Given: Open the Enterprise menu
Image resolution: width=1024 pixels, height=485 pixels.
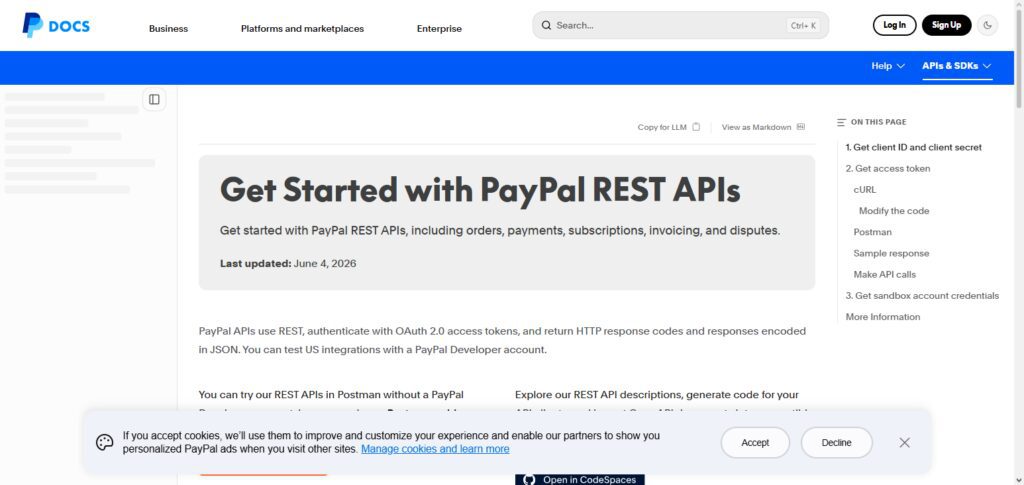Looking at the screenshot, I should click(439, 29).
